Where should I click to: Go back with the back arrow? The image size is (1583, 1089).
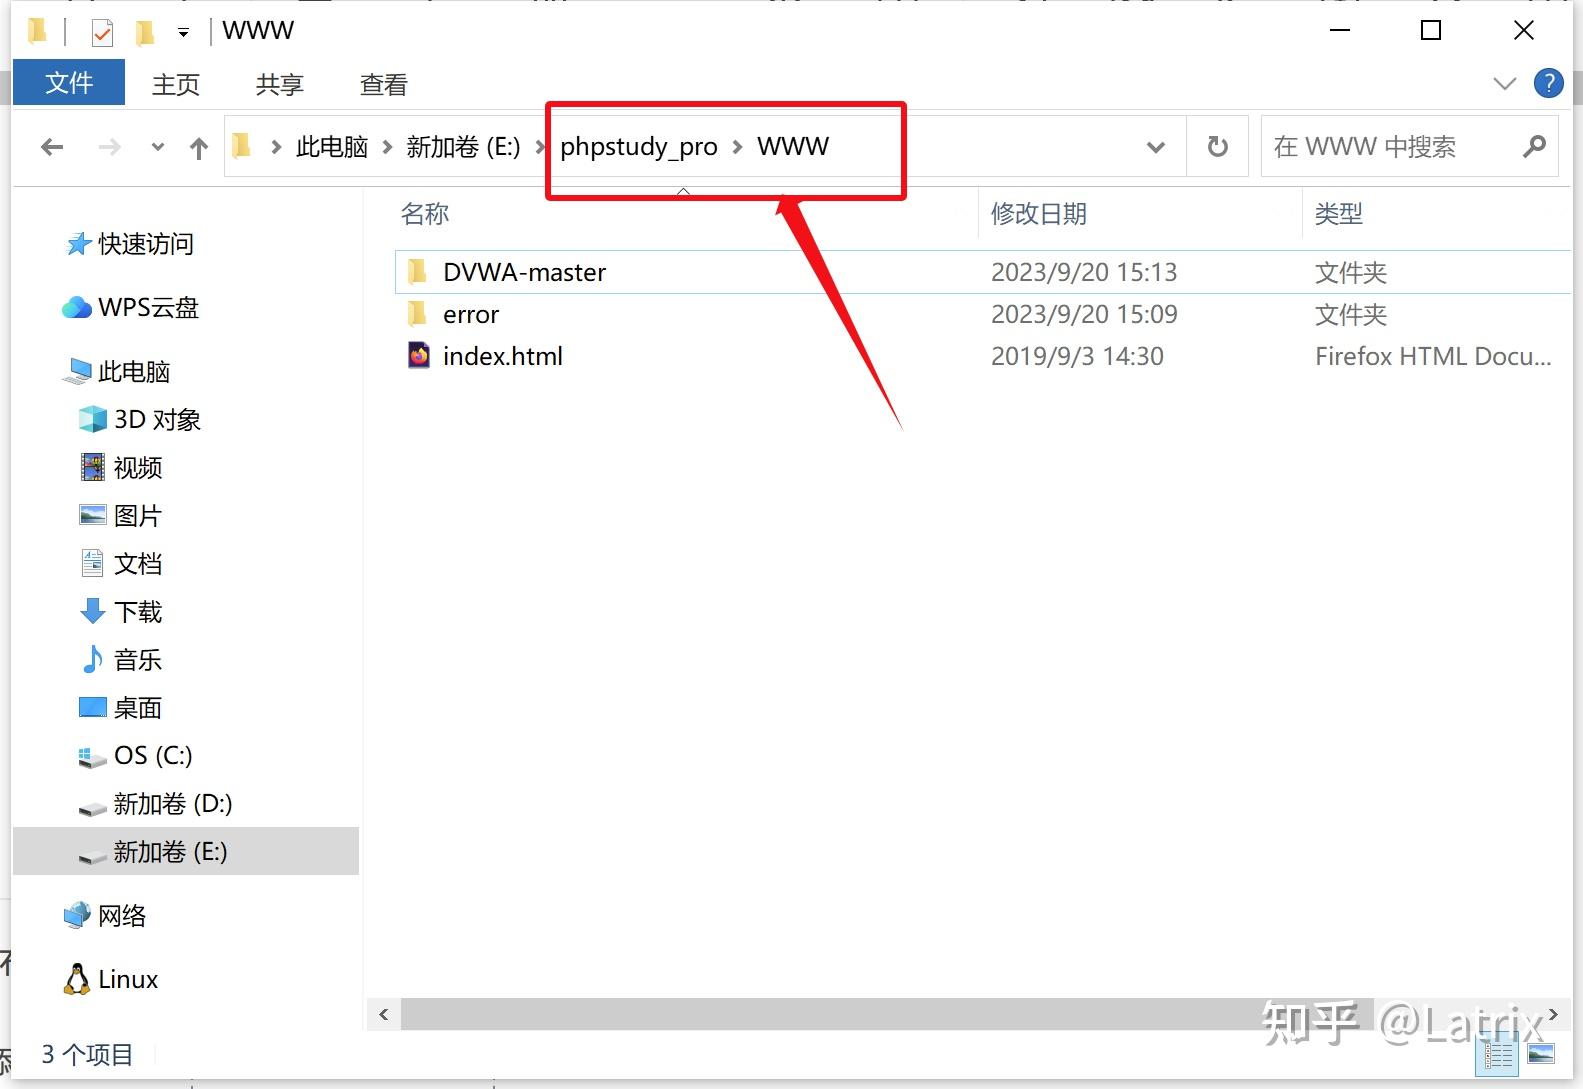click(52, 148)
